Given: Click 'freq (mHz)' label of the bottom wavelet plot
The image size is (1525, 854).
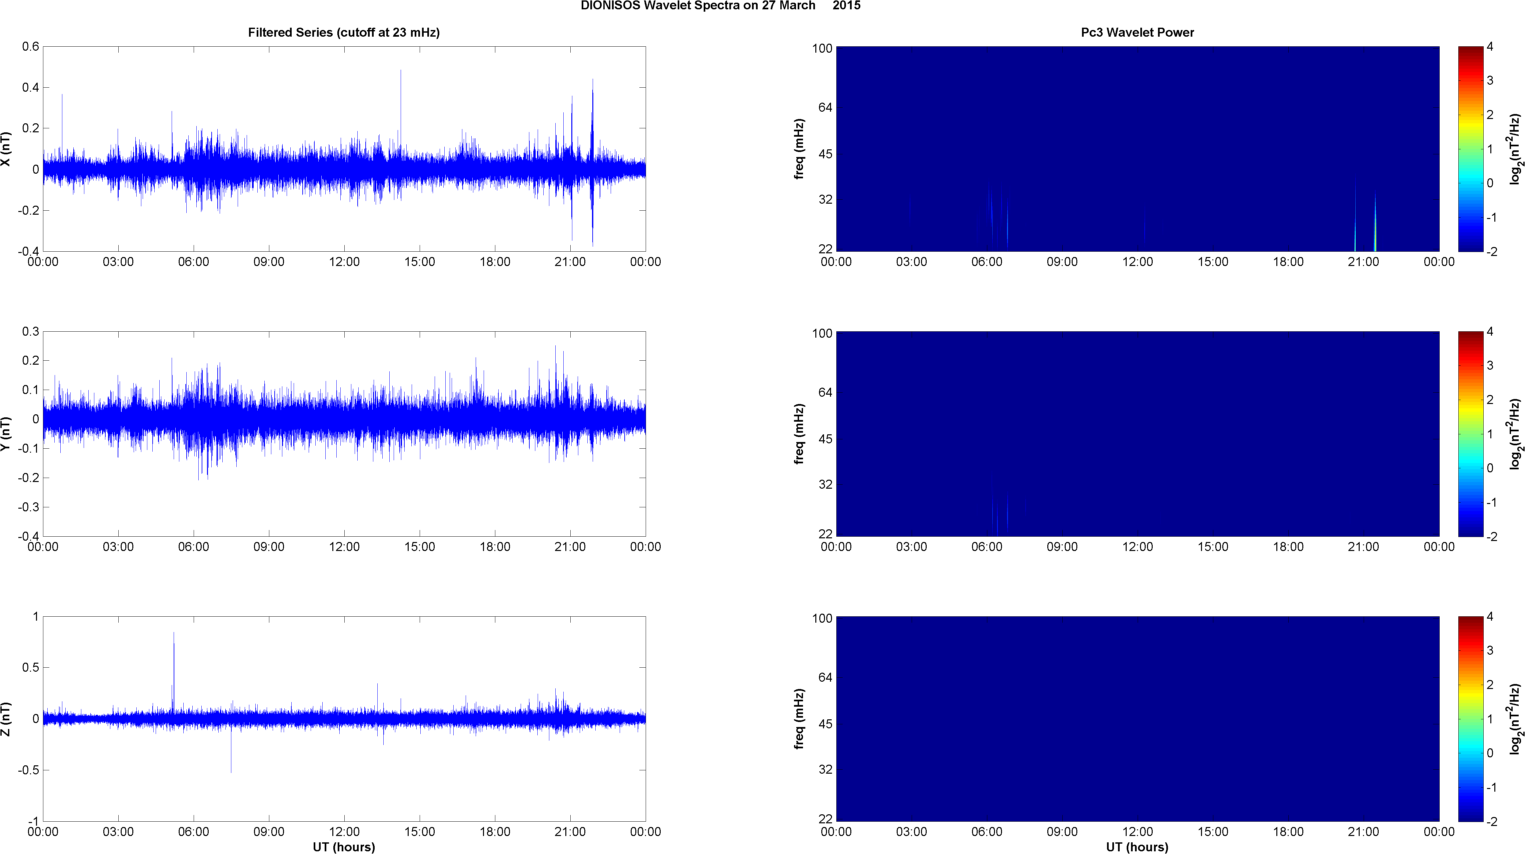Looking at the screenshot, I should tap(800, 719).
